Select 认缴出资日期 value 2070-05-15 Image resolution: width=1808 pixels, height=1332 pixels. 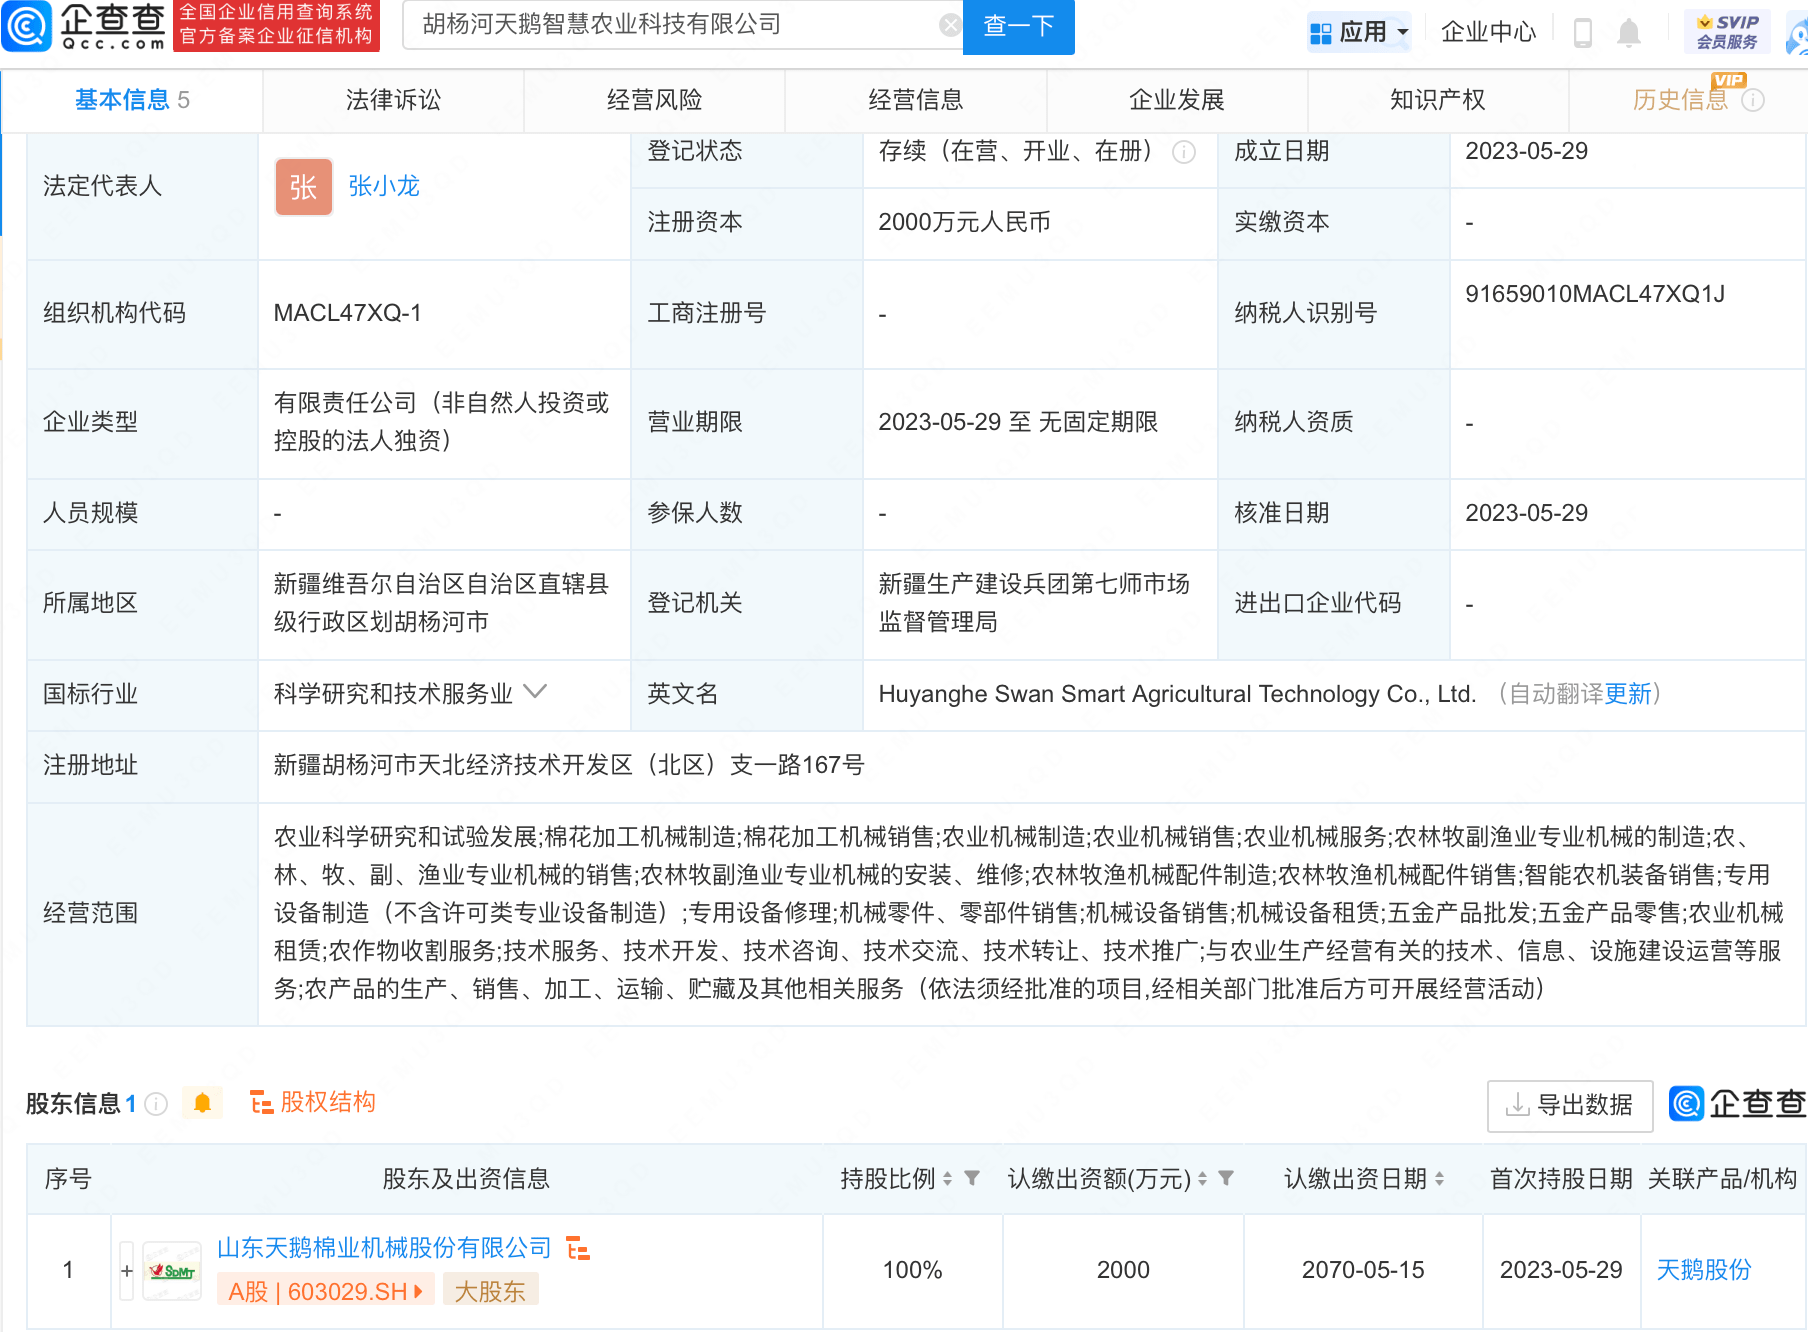(x=1363, y=1270)
